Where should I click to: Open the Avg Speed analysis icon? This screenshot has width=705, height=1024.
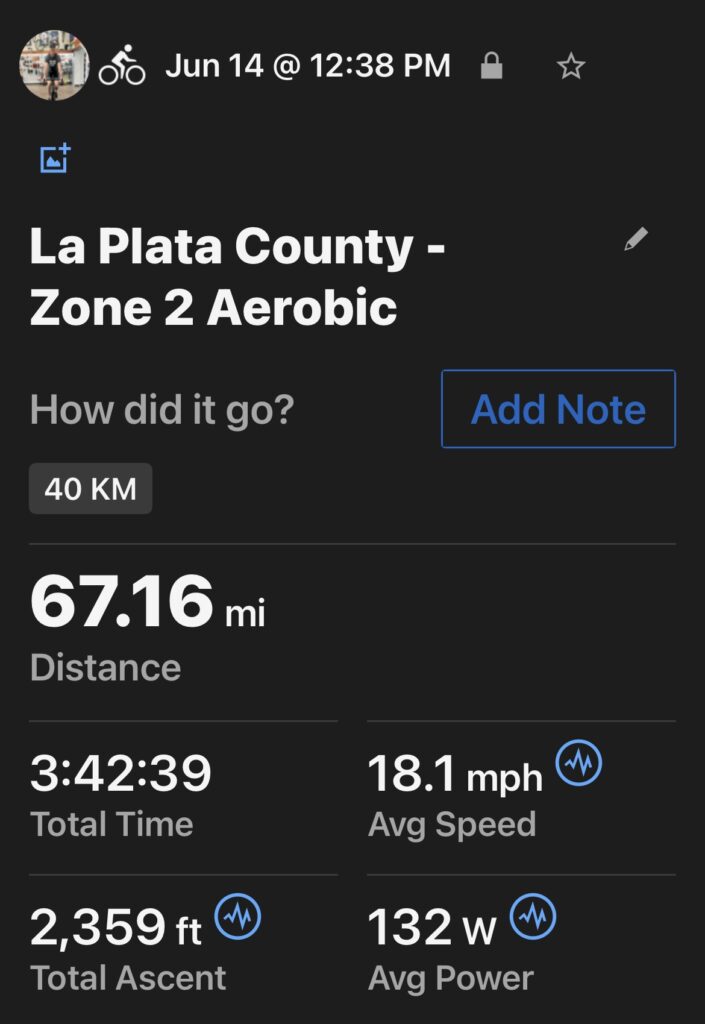[x=578, y=762]
